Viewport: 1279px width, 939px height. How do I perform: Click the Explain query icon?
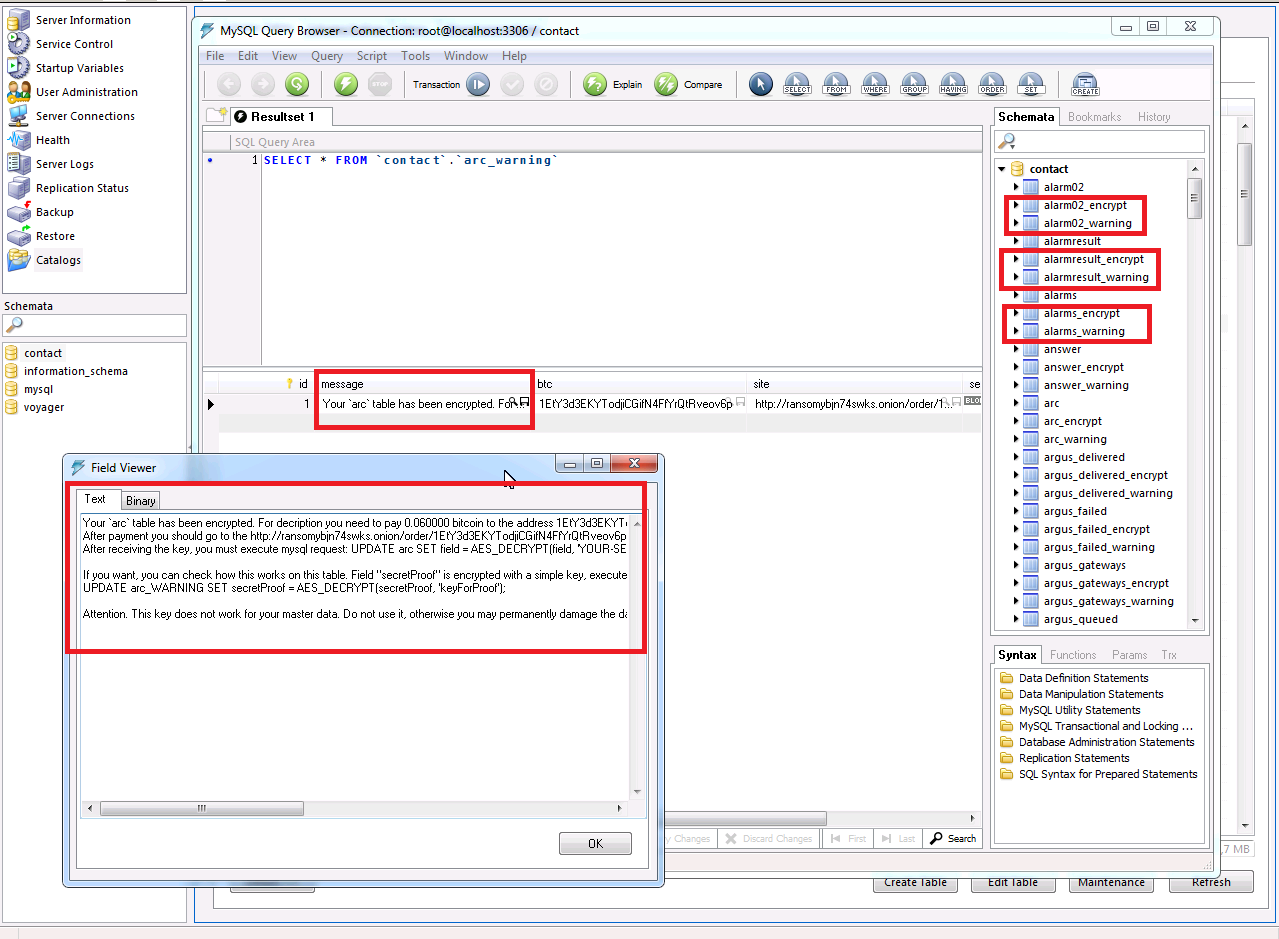595,84
